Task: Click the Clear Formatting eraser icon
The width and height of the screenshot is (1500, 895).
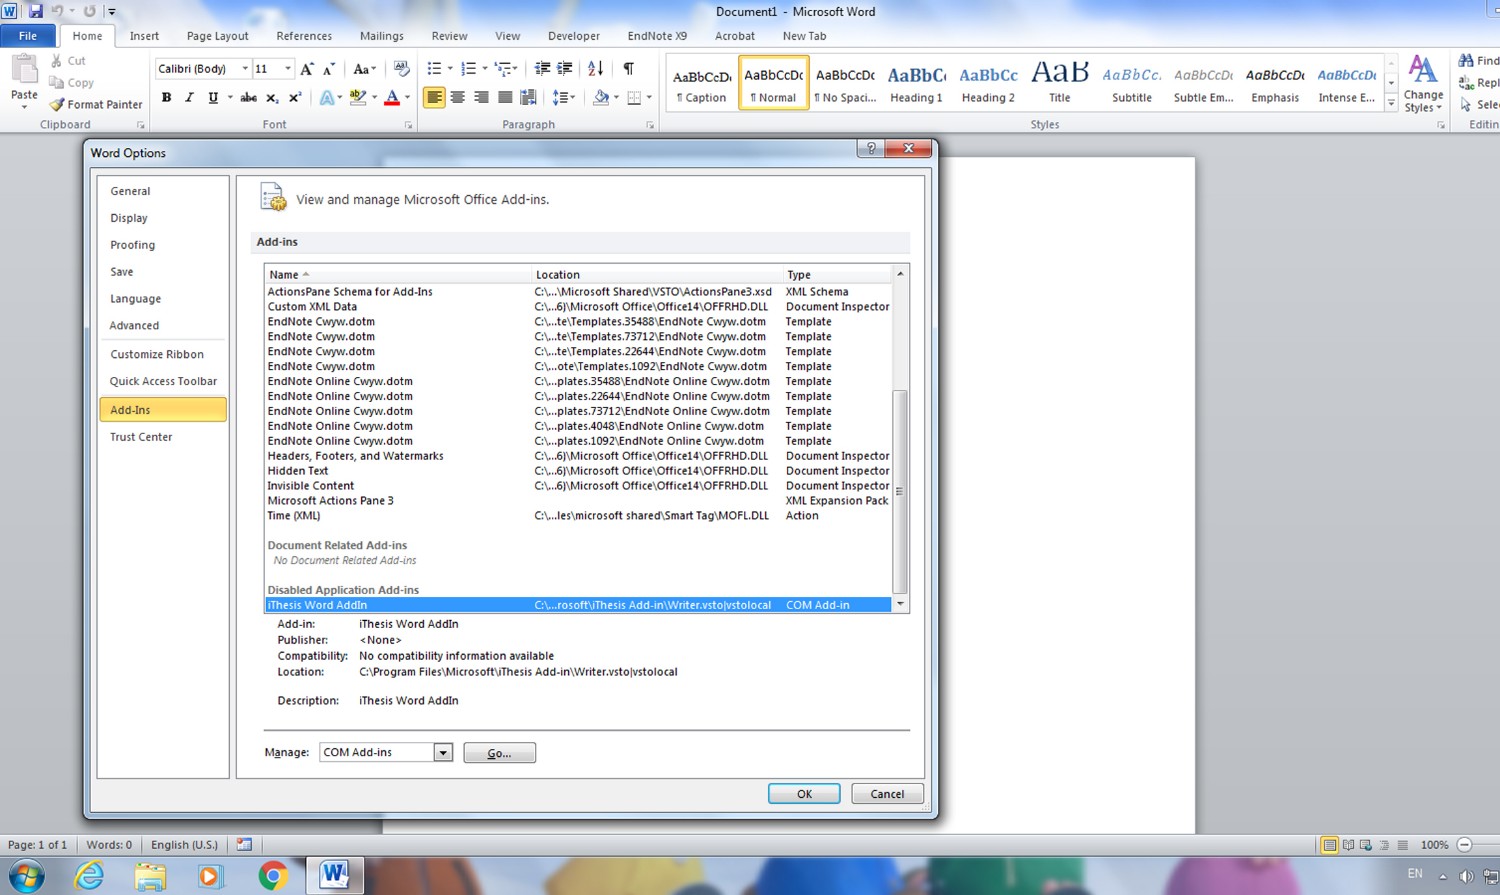Action: click(402, 69)
